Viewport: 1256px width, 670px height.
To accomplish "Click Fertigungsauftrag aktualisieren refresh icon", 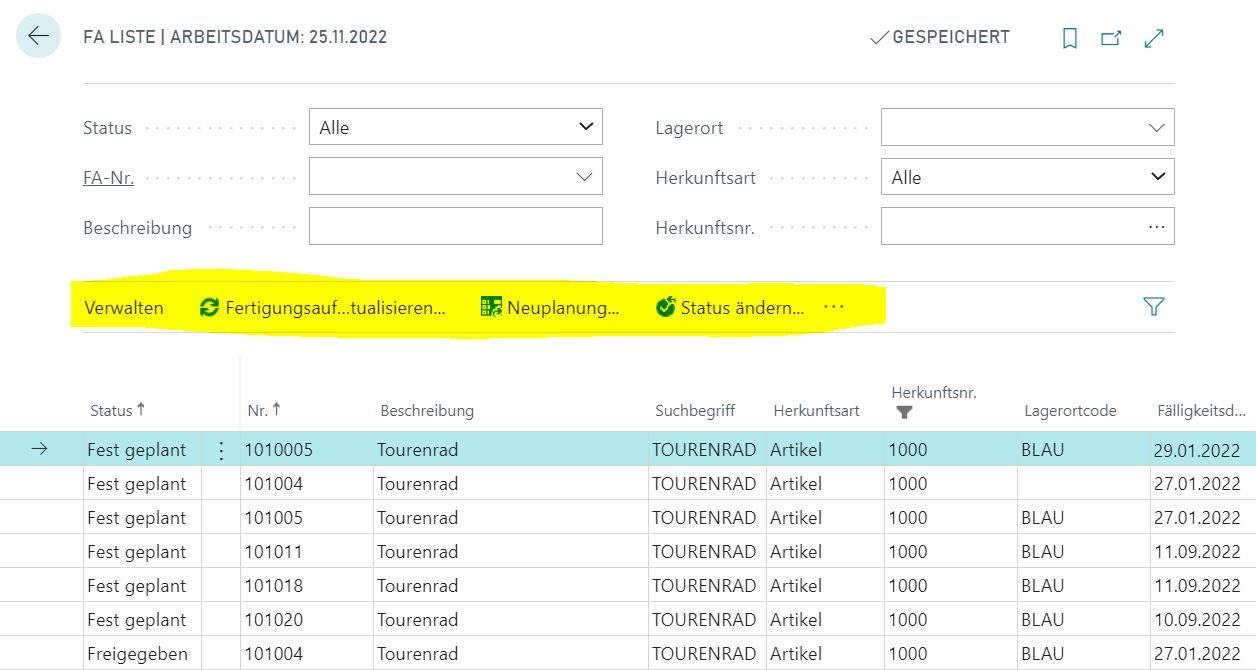I will click(x=209, y=307).
